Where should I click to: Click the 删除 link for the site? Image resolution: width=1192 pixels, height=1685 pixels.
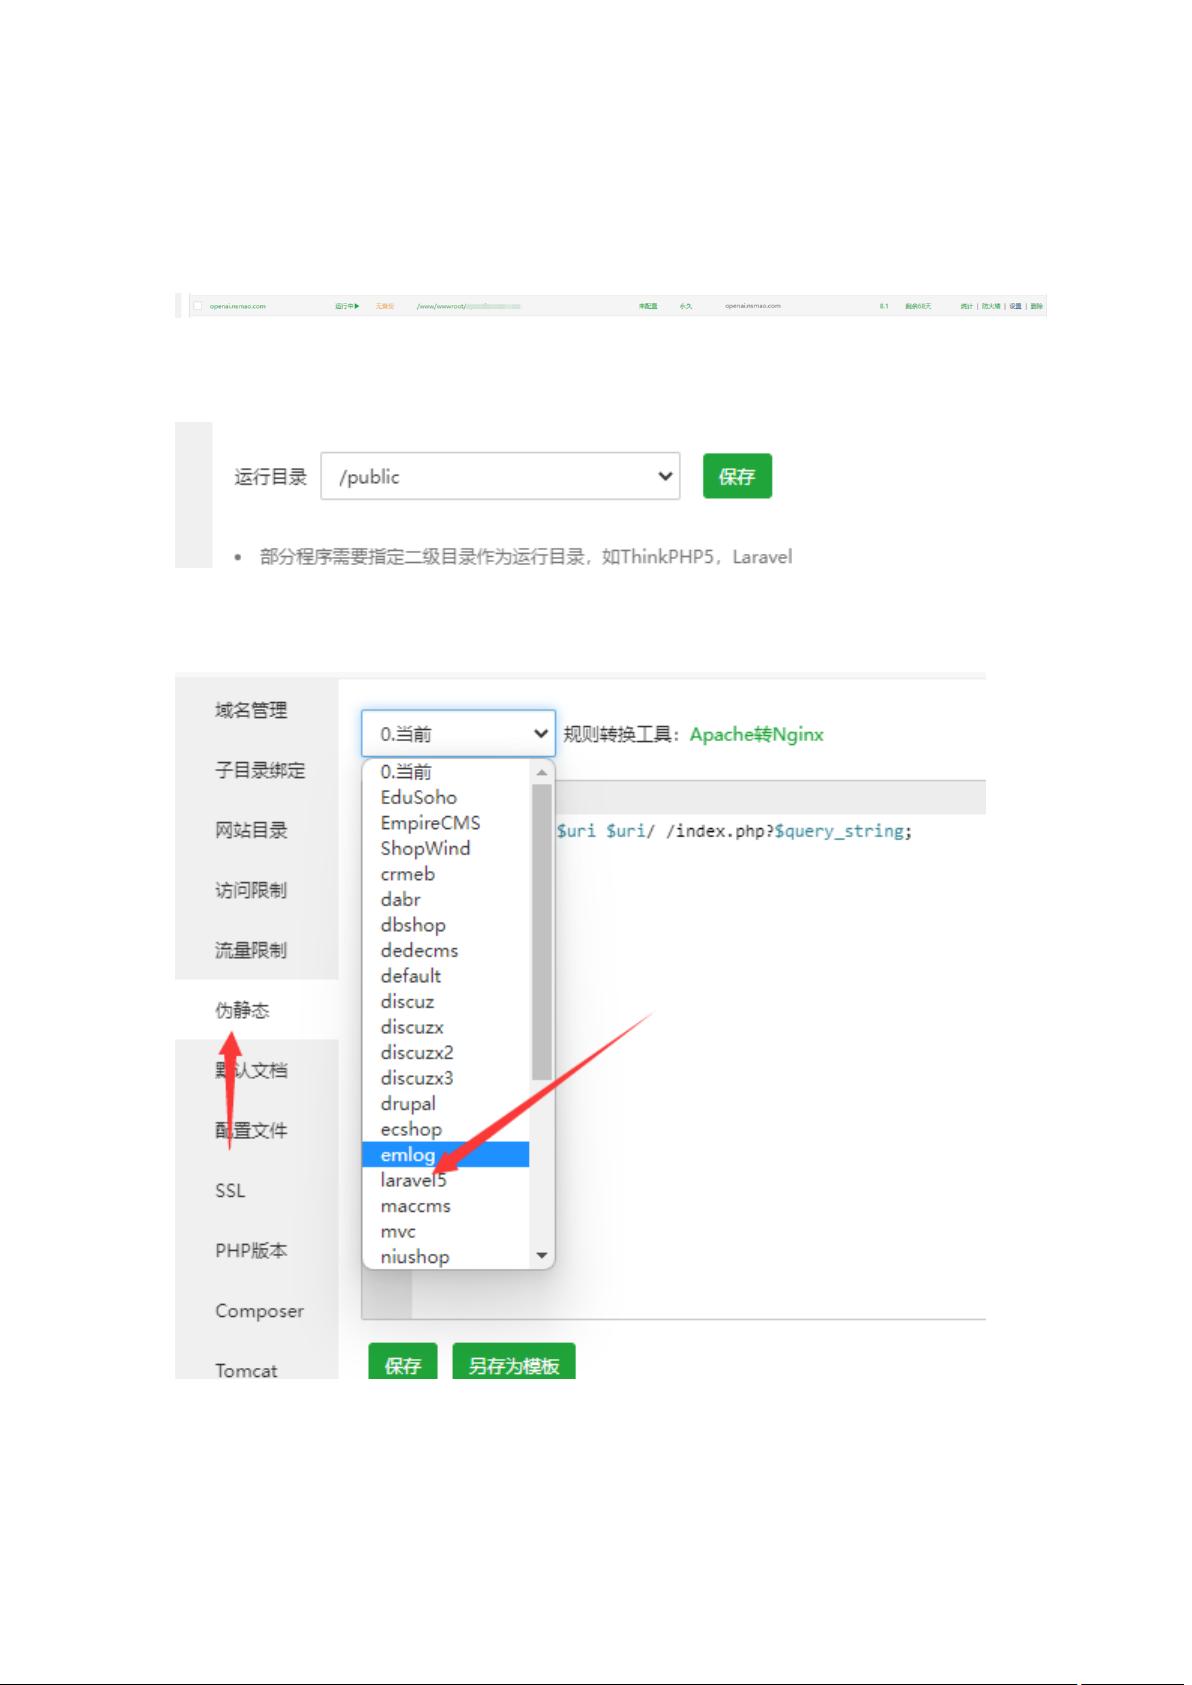pos(1036,306)
